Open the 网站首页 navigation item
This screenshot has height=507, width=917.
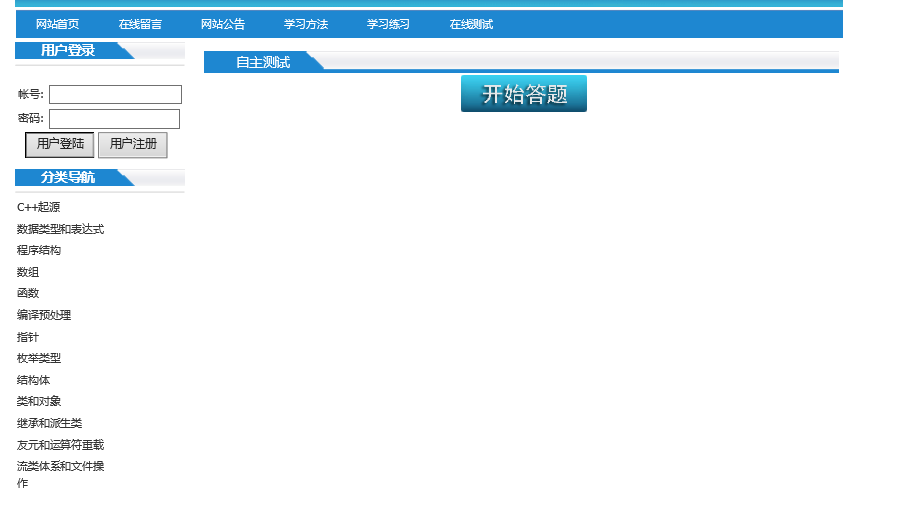(x=57, y=25)
